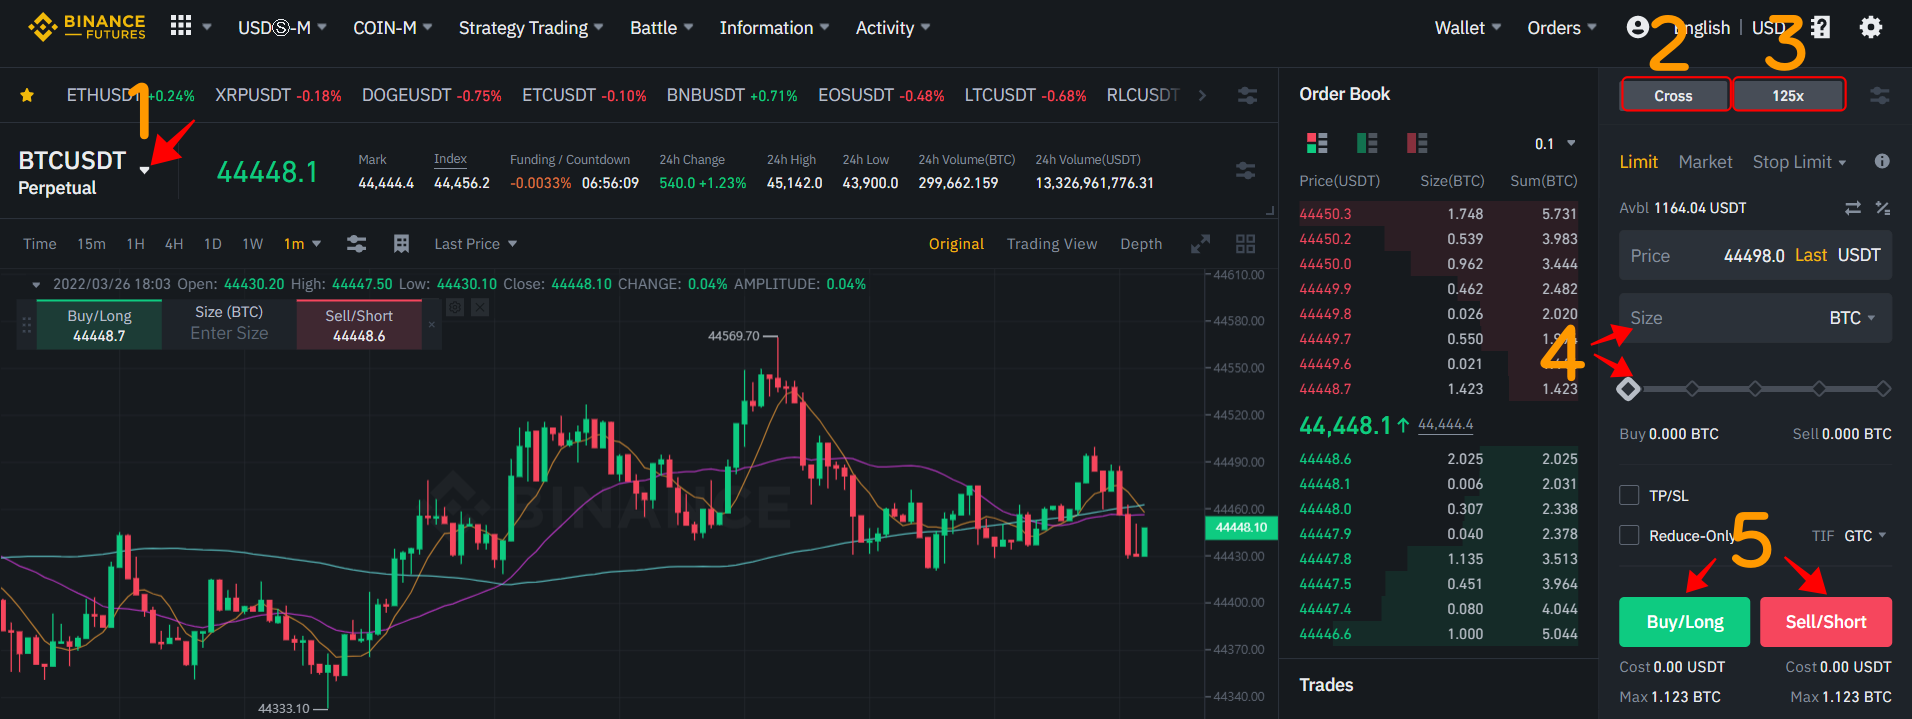The width and height of the screenshot is (1912, 719).
Task: Open the fee calculator icon
Action: coord(1883,208)
